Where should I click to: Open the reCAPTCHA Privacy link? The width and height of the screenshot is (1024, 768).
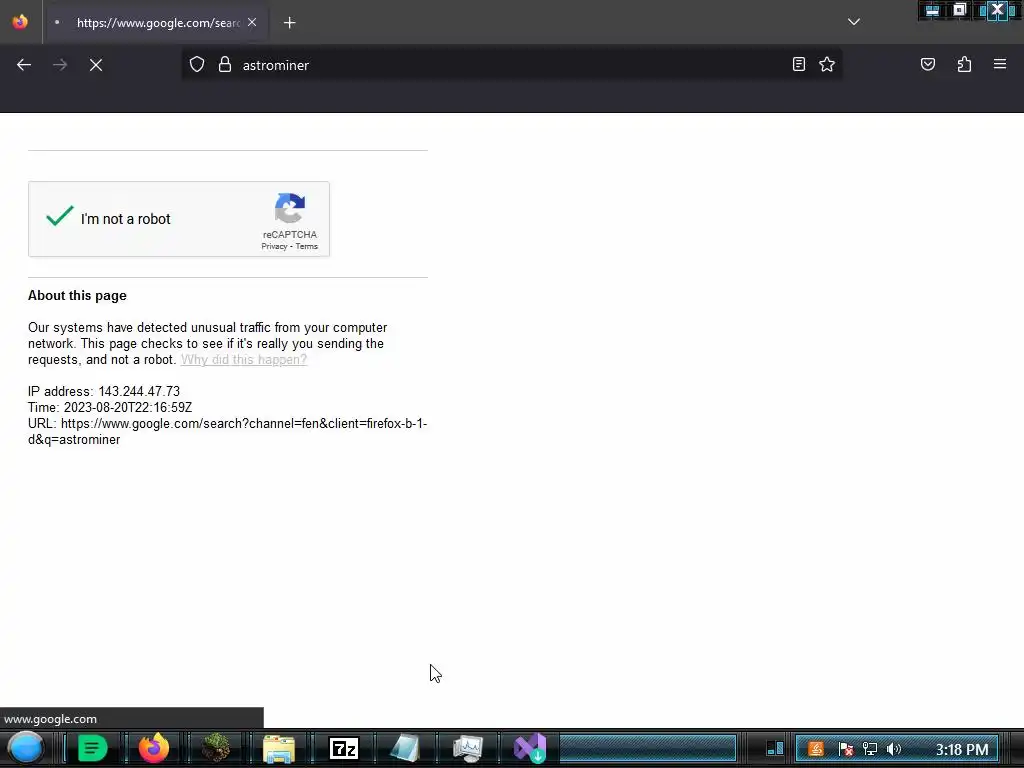[274, 246]
